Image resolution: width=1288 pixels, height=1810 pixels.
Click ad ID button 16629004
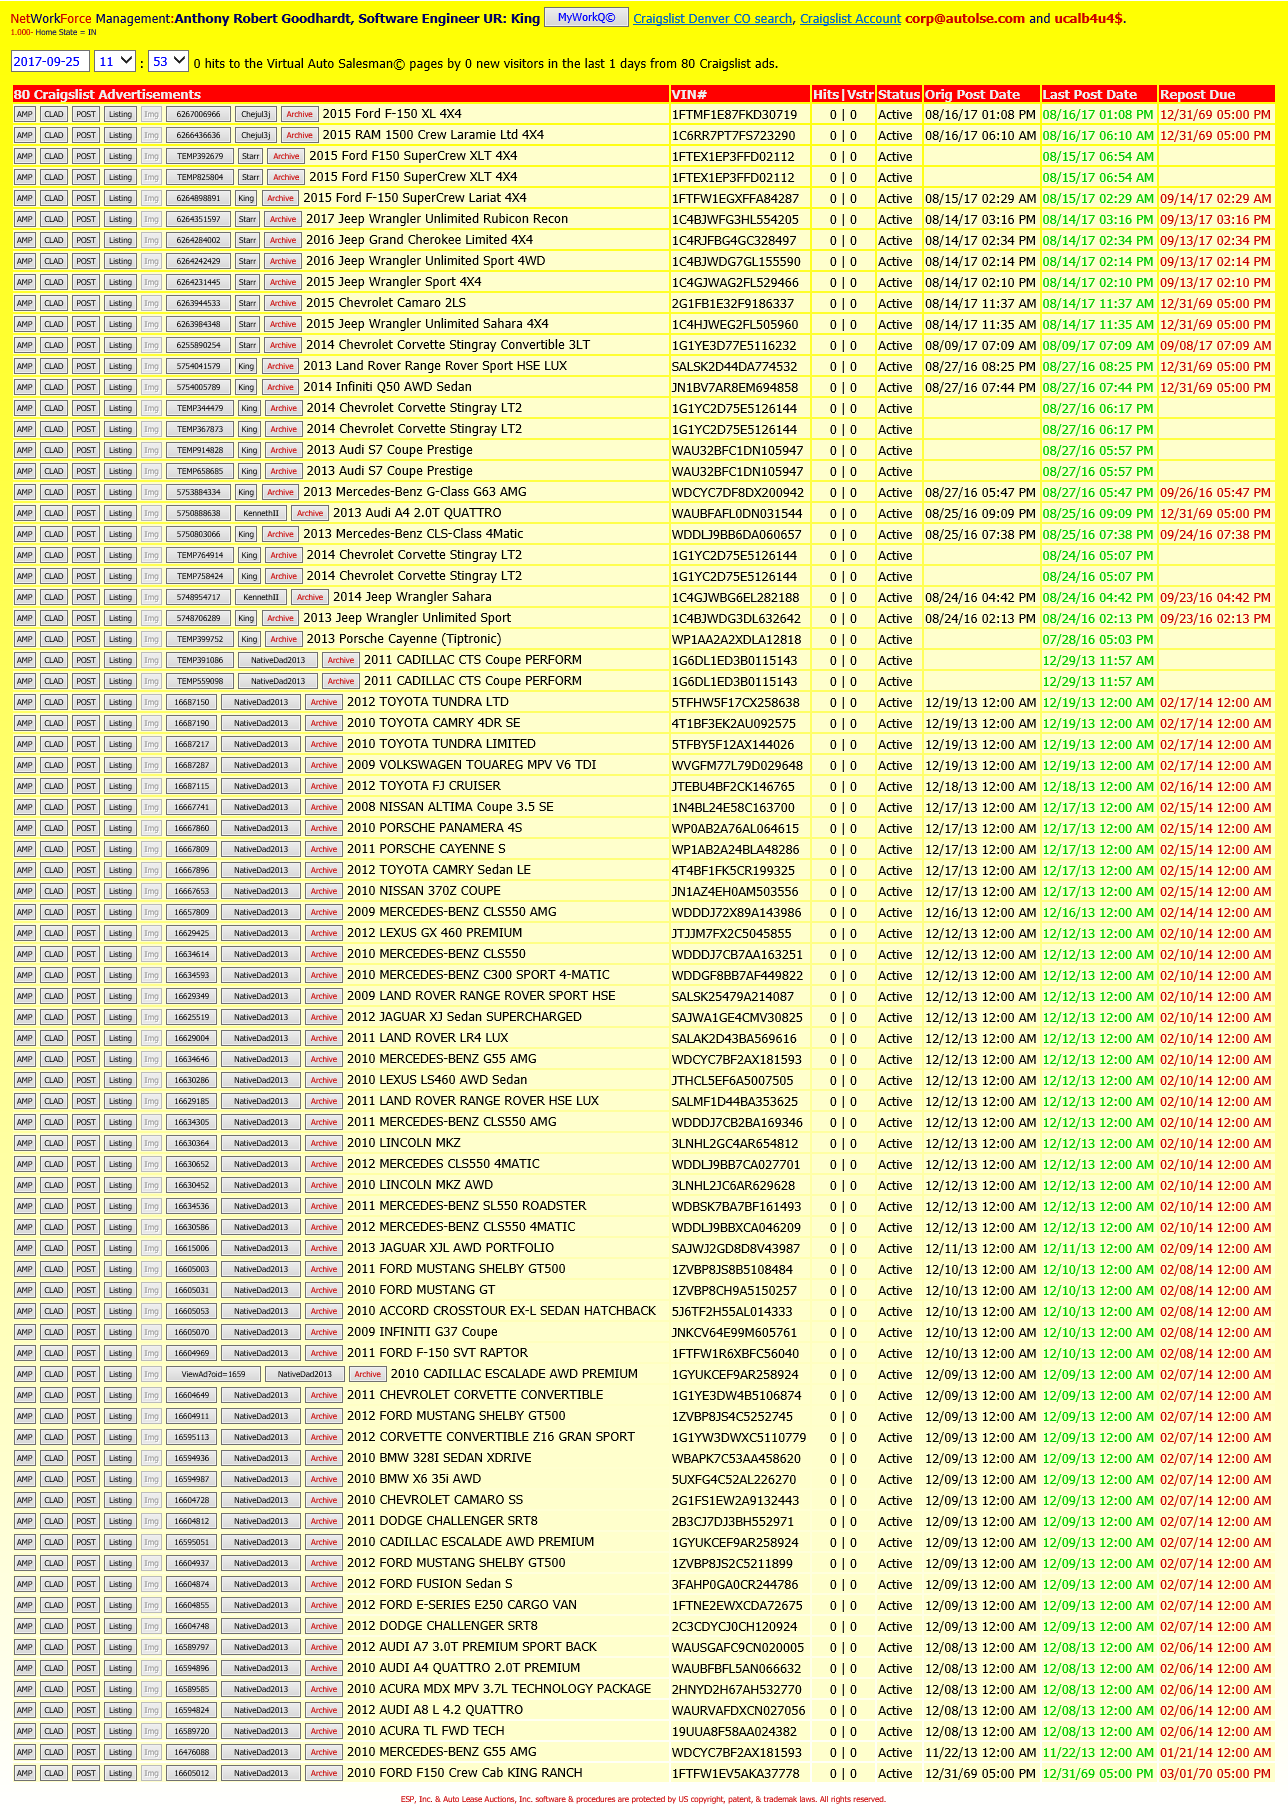192,1038
